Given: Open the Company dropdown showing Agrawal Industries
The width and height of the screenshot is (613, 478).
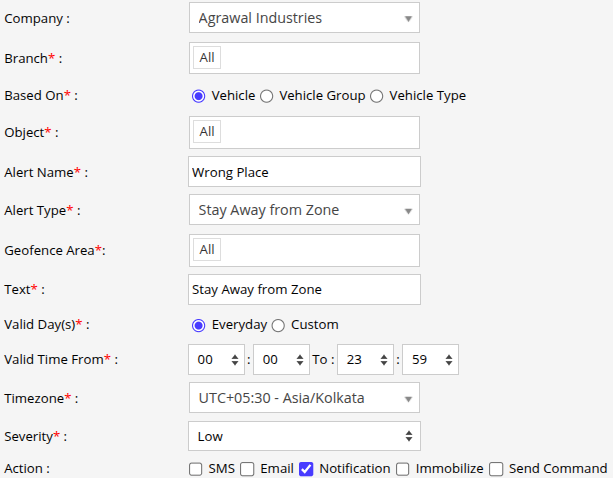Looking at the screenshot, I should point(303,18).
